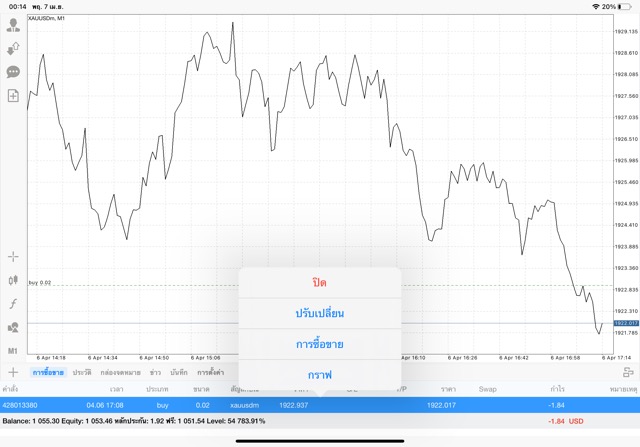This screenshot has width=640, height=447.
Task: Tap the objects shapes icon
Action: pos(13,327)
